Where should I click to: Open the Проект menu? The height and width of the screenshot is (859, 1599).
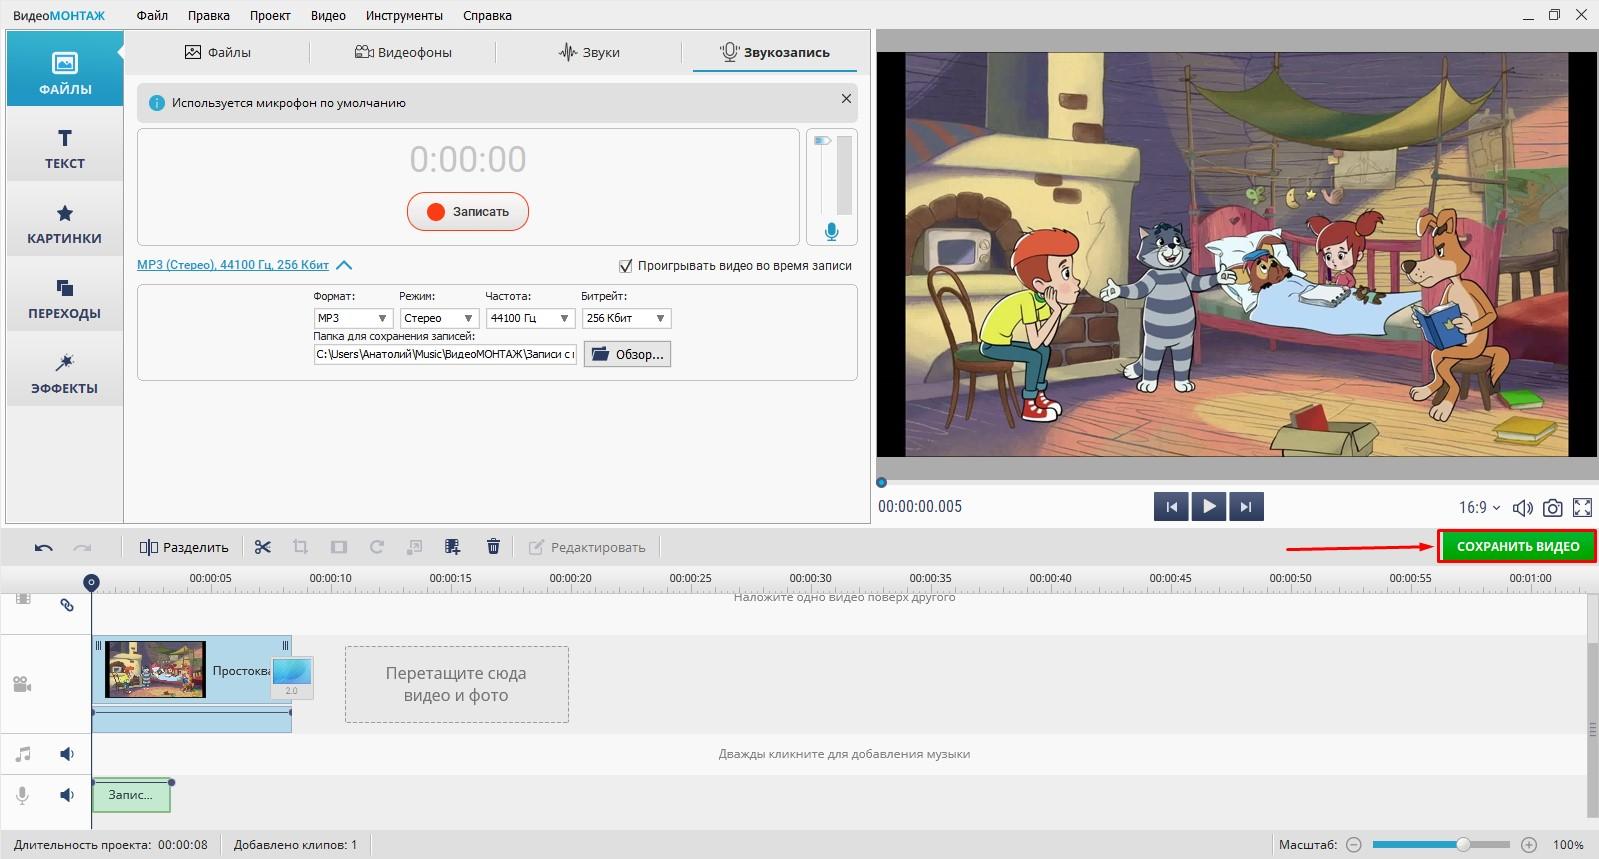click(x=270, y=15)
